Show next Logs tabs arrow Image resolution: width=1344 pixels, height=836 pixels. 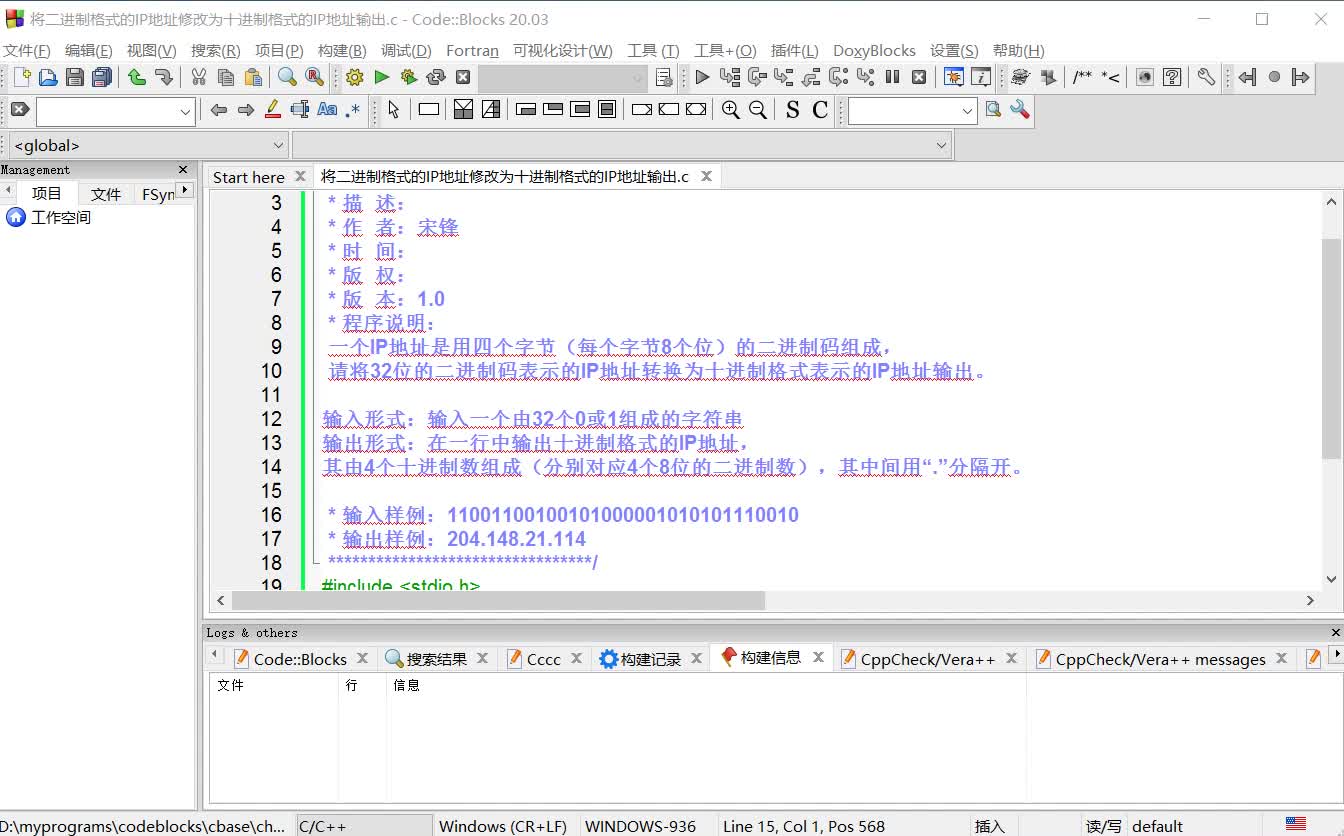tap(1335, 655)
